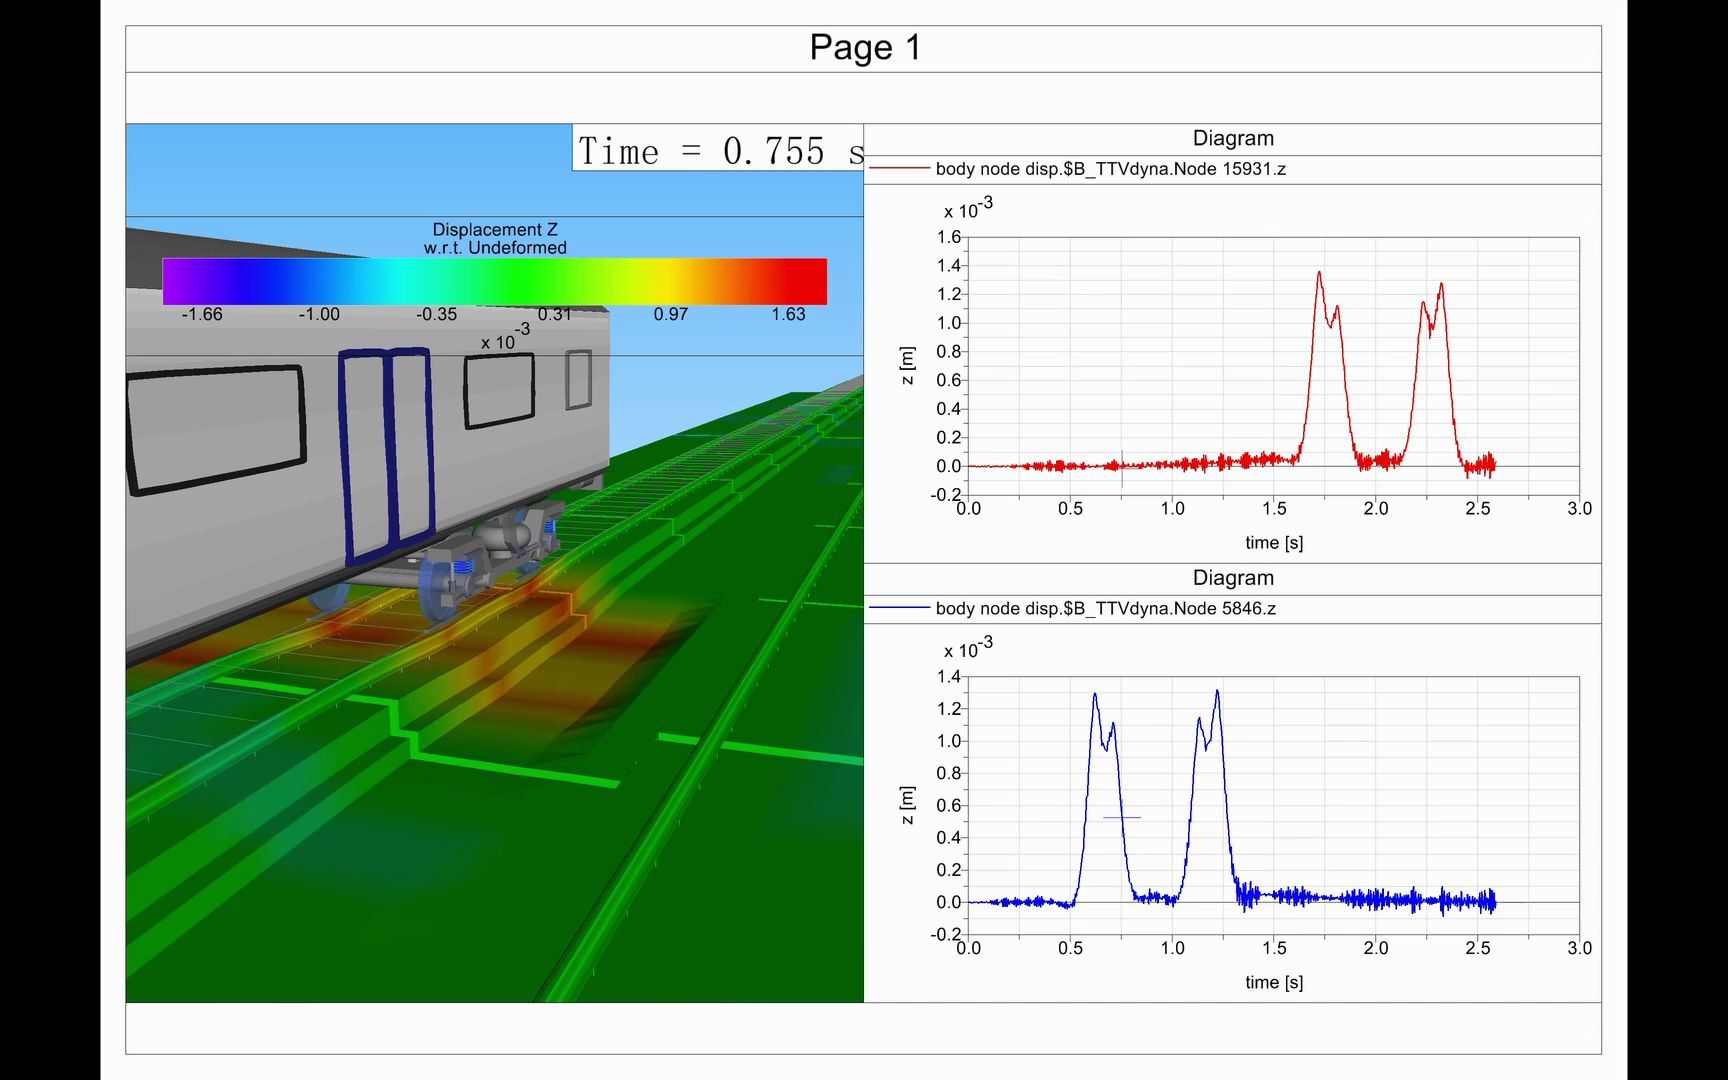Click the 1.6 y-axis tick on red plot

coord(948,237)
